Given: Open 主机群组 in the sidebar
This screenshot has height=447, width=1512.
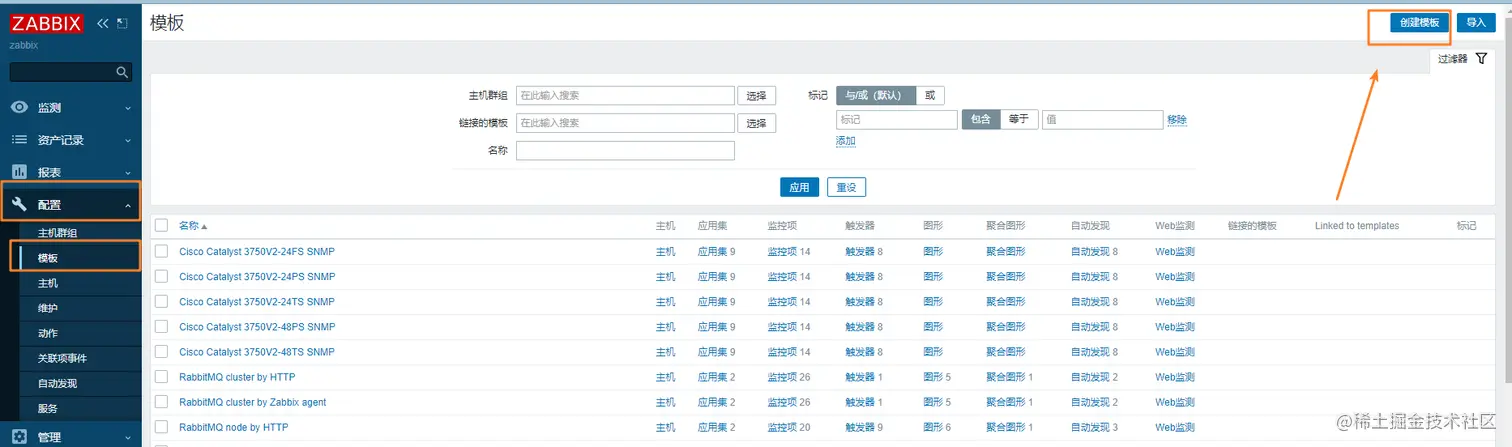Looking at the screenshot, I should [57, 233].
